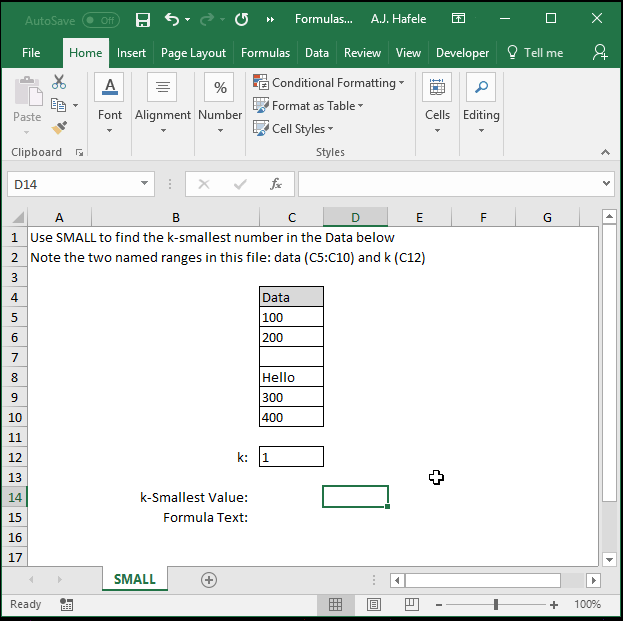Open Ribbon Display Options icon
This screenshot has width=623, height=621.
[458, 18]
